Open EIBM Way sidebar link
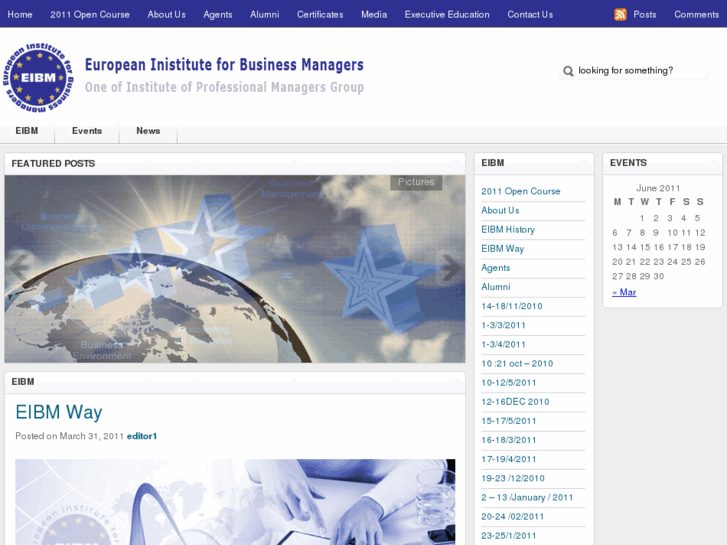The width and height of the screenshot is (727, 545). [503, 249]
